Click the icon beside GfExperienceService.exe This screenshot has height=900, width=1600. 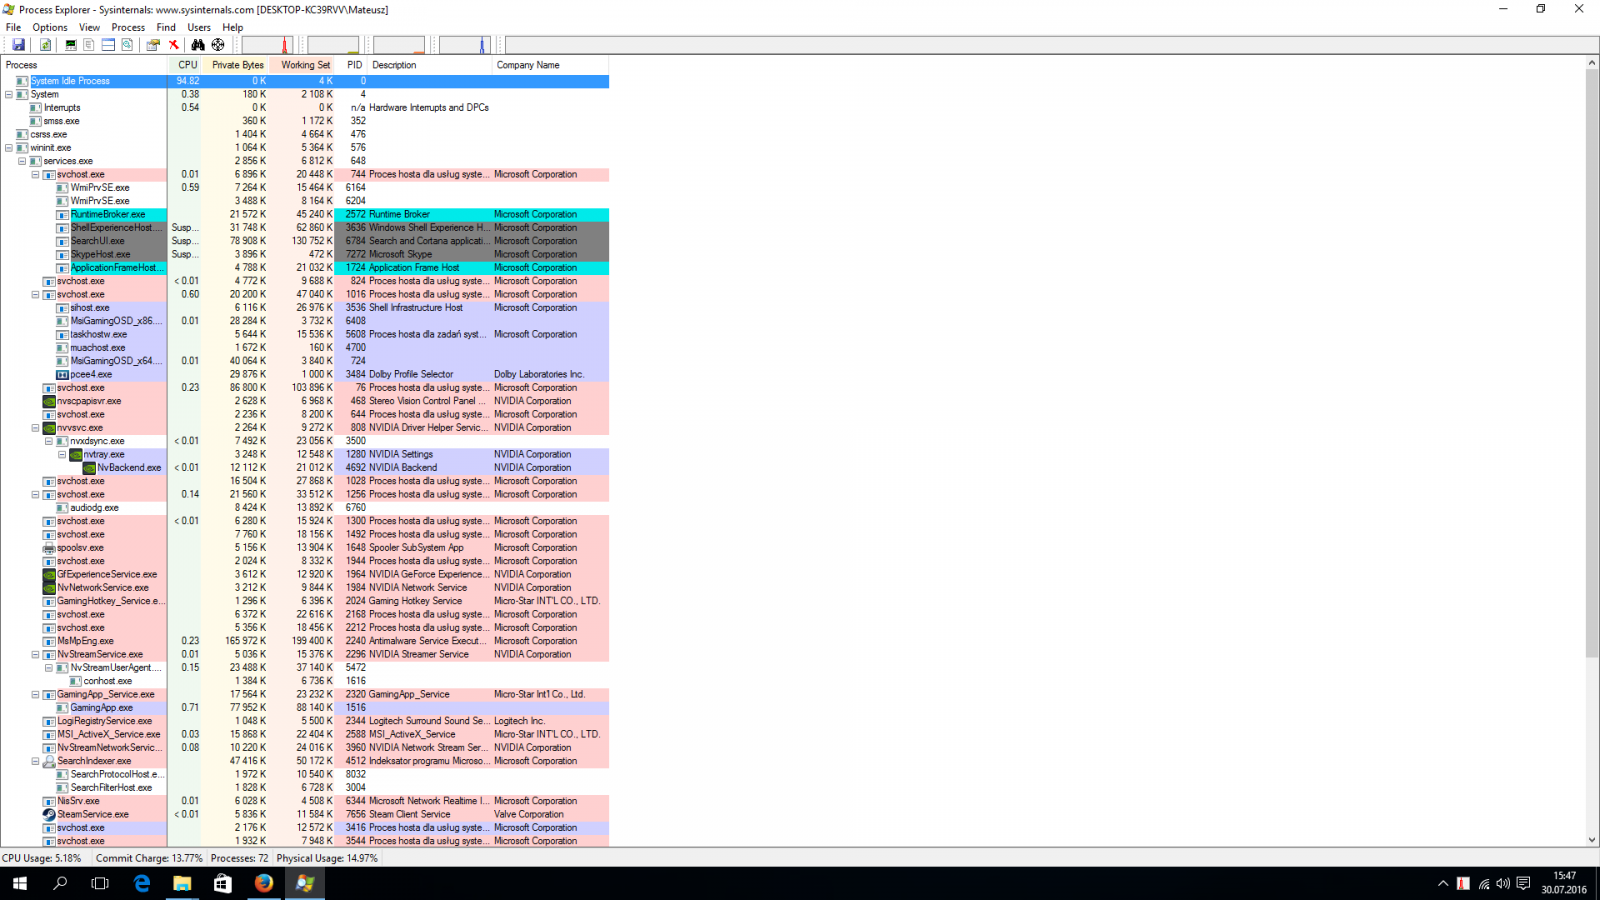(x=49, y=574)
